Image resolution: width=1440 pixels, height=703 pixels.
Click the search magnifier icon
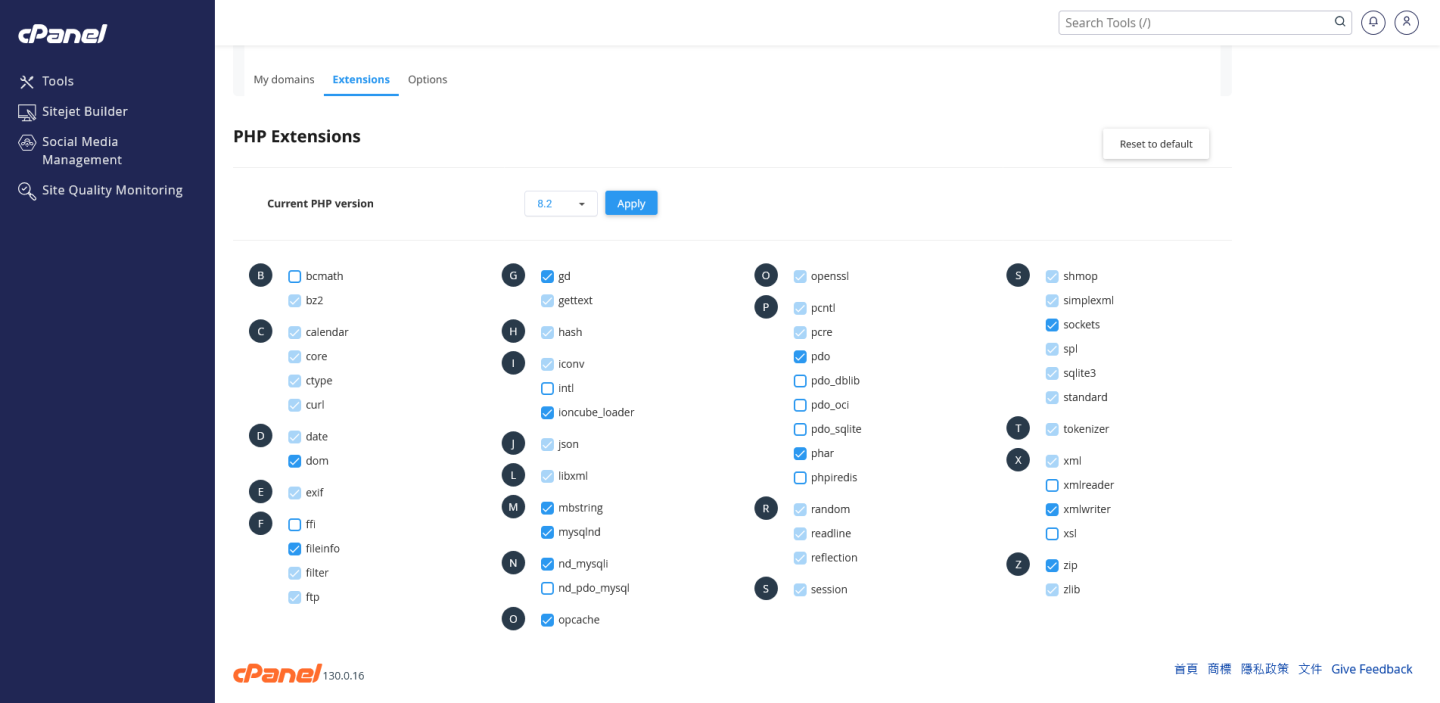tap(1340, 22)
